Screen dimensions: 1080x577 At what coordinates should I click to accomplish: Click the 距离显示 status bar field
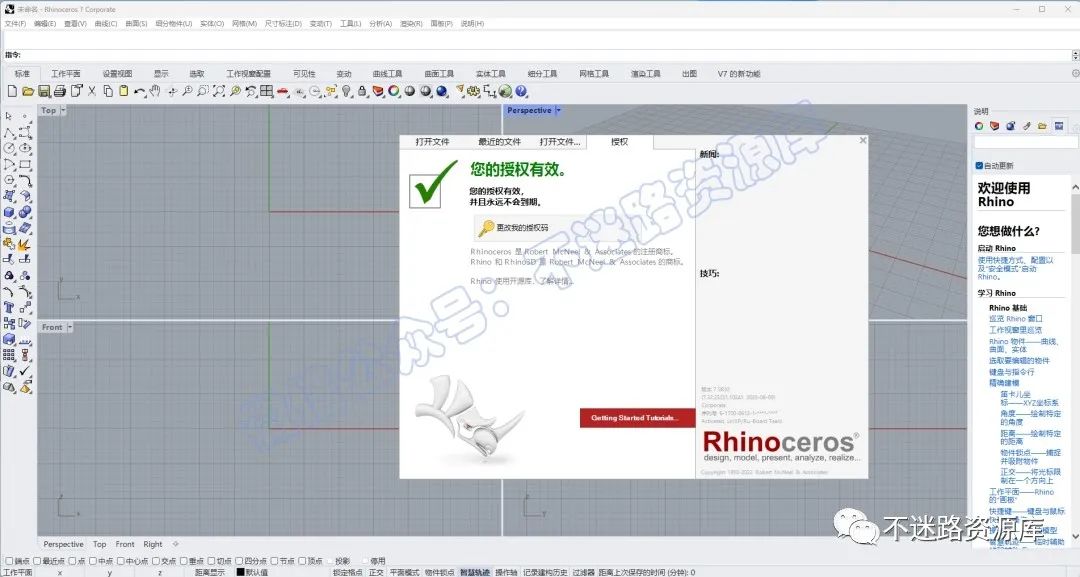209,572
